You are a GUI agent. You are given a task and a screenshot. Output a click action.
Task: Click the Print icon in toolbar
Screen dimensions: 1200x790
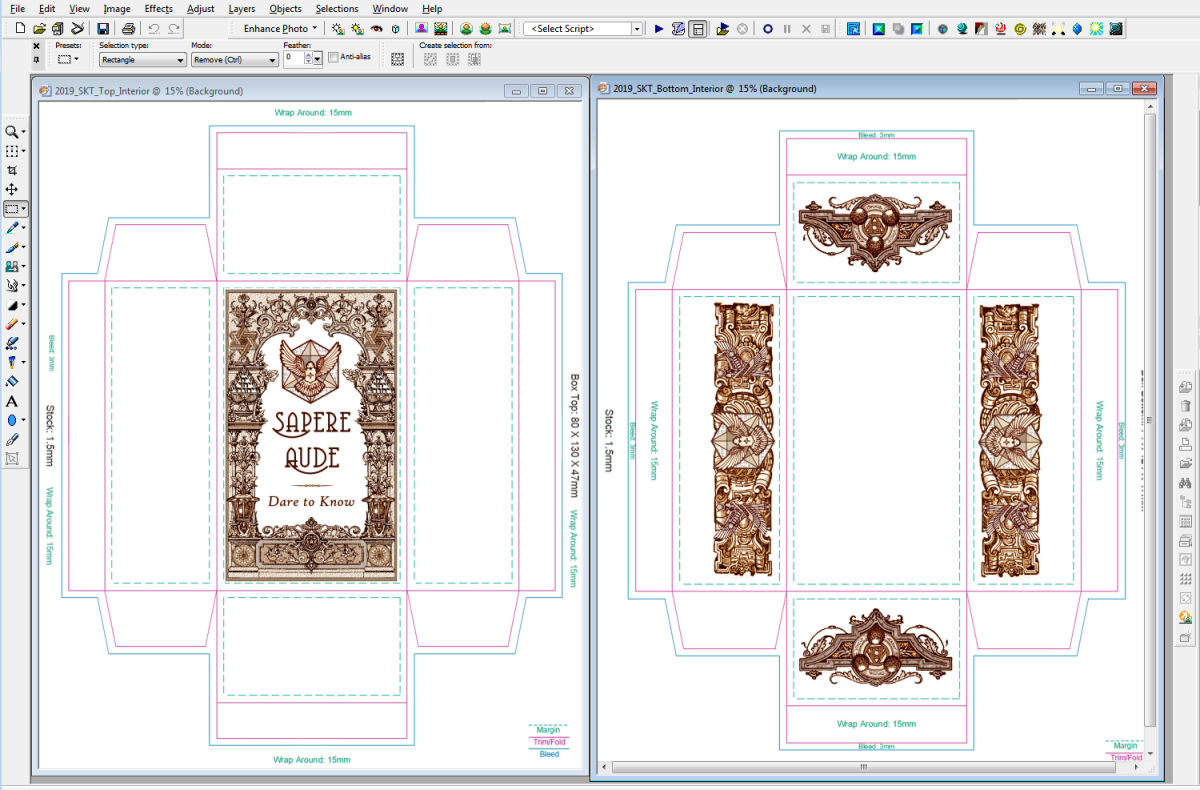[128, 29]
